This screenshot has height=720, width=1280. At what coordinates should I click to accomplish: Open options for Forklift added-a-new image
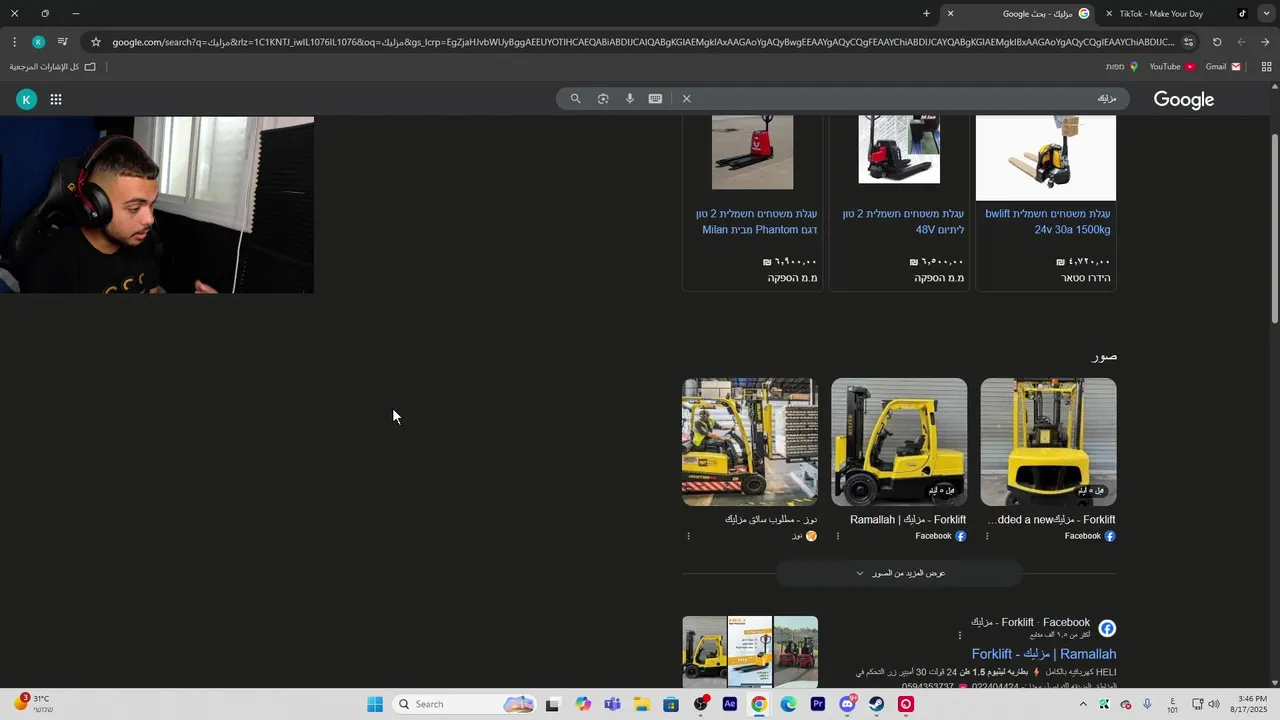[987, 536]
